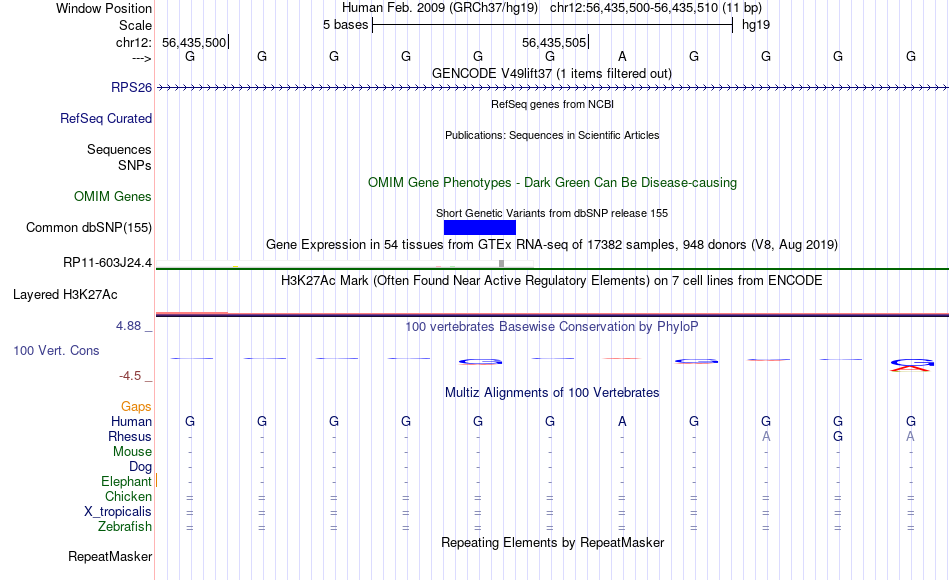Viewport: 950px width, 580px height.
Task: Click RefSeq genes from NCBI title
Action: click(552, 104)
